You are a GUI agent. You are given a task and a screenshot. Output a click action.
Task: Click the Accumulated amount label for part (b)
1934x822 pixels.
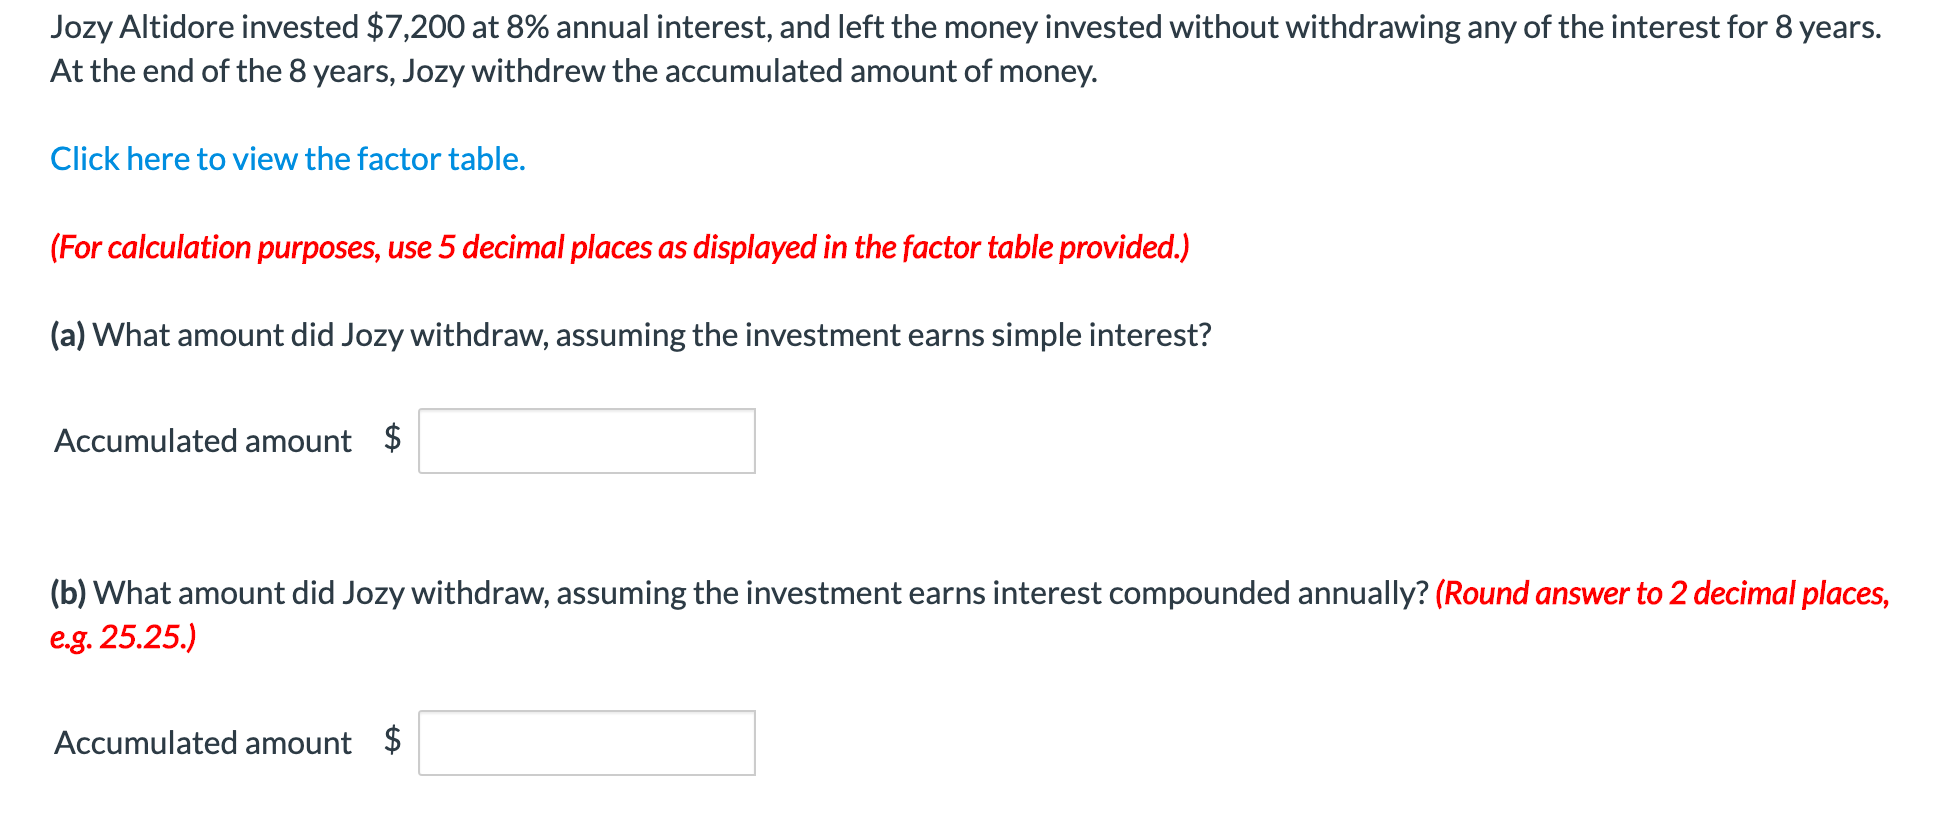[x=202, y=742]
